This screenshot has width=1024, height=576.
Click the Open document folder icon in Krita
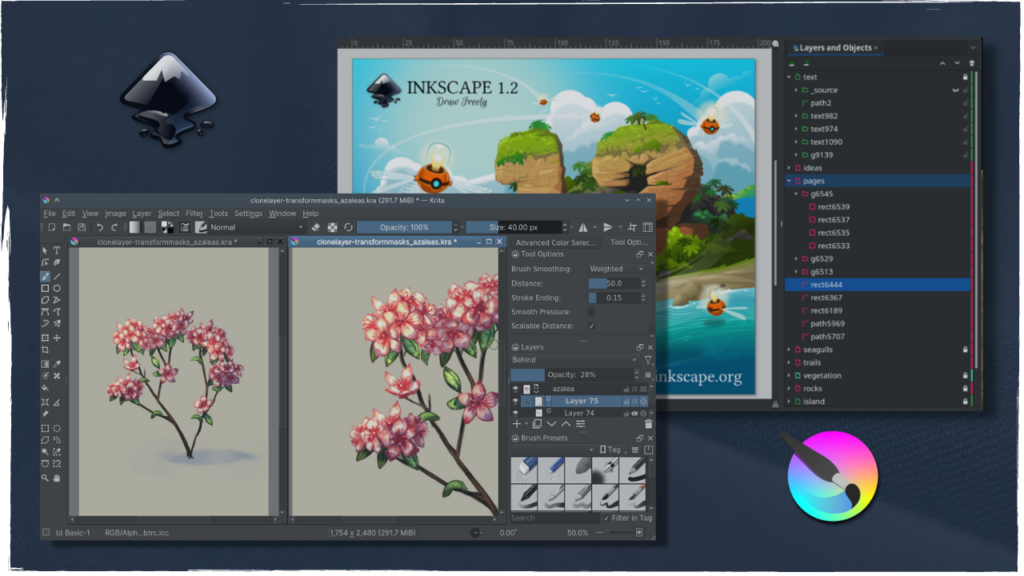click(x=67, y=227)
